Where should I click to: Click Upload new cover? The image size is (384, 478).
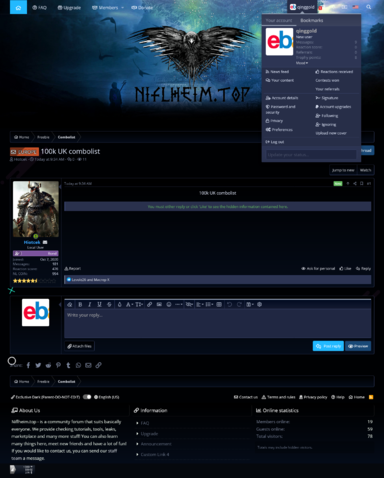(x=331, y=133)
